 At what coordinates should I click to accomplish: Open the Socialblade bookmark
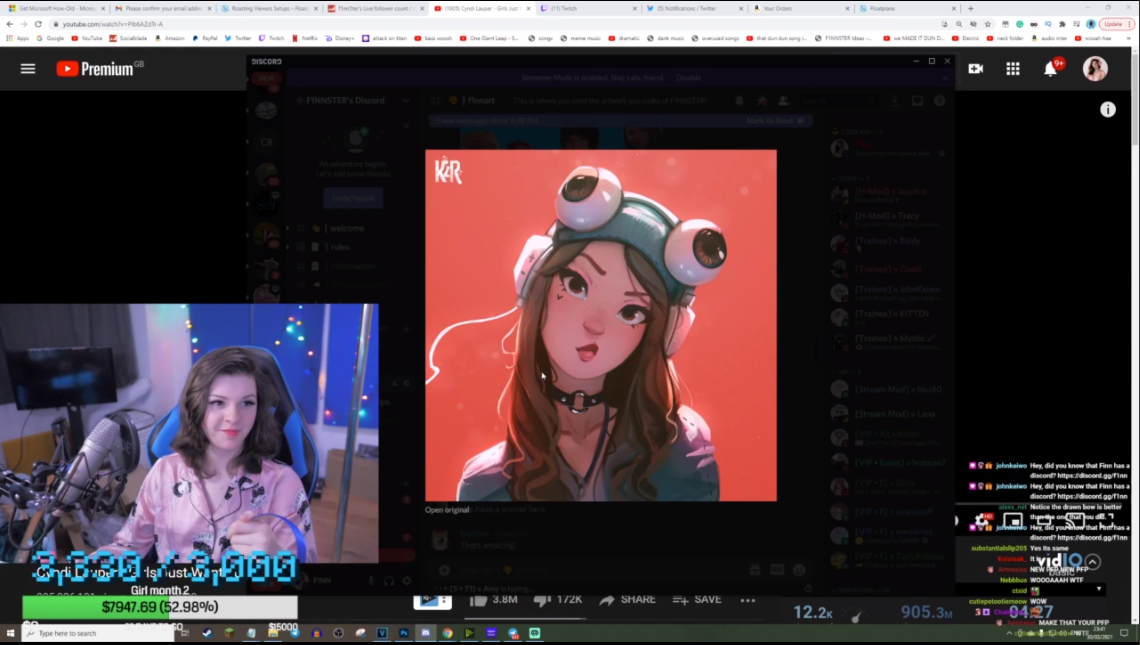click(129, 38)
